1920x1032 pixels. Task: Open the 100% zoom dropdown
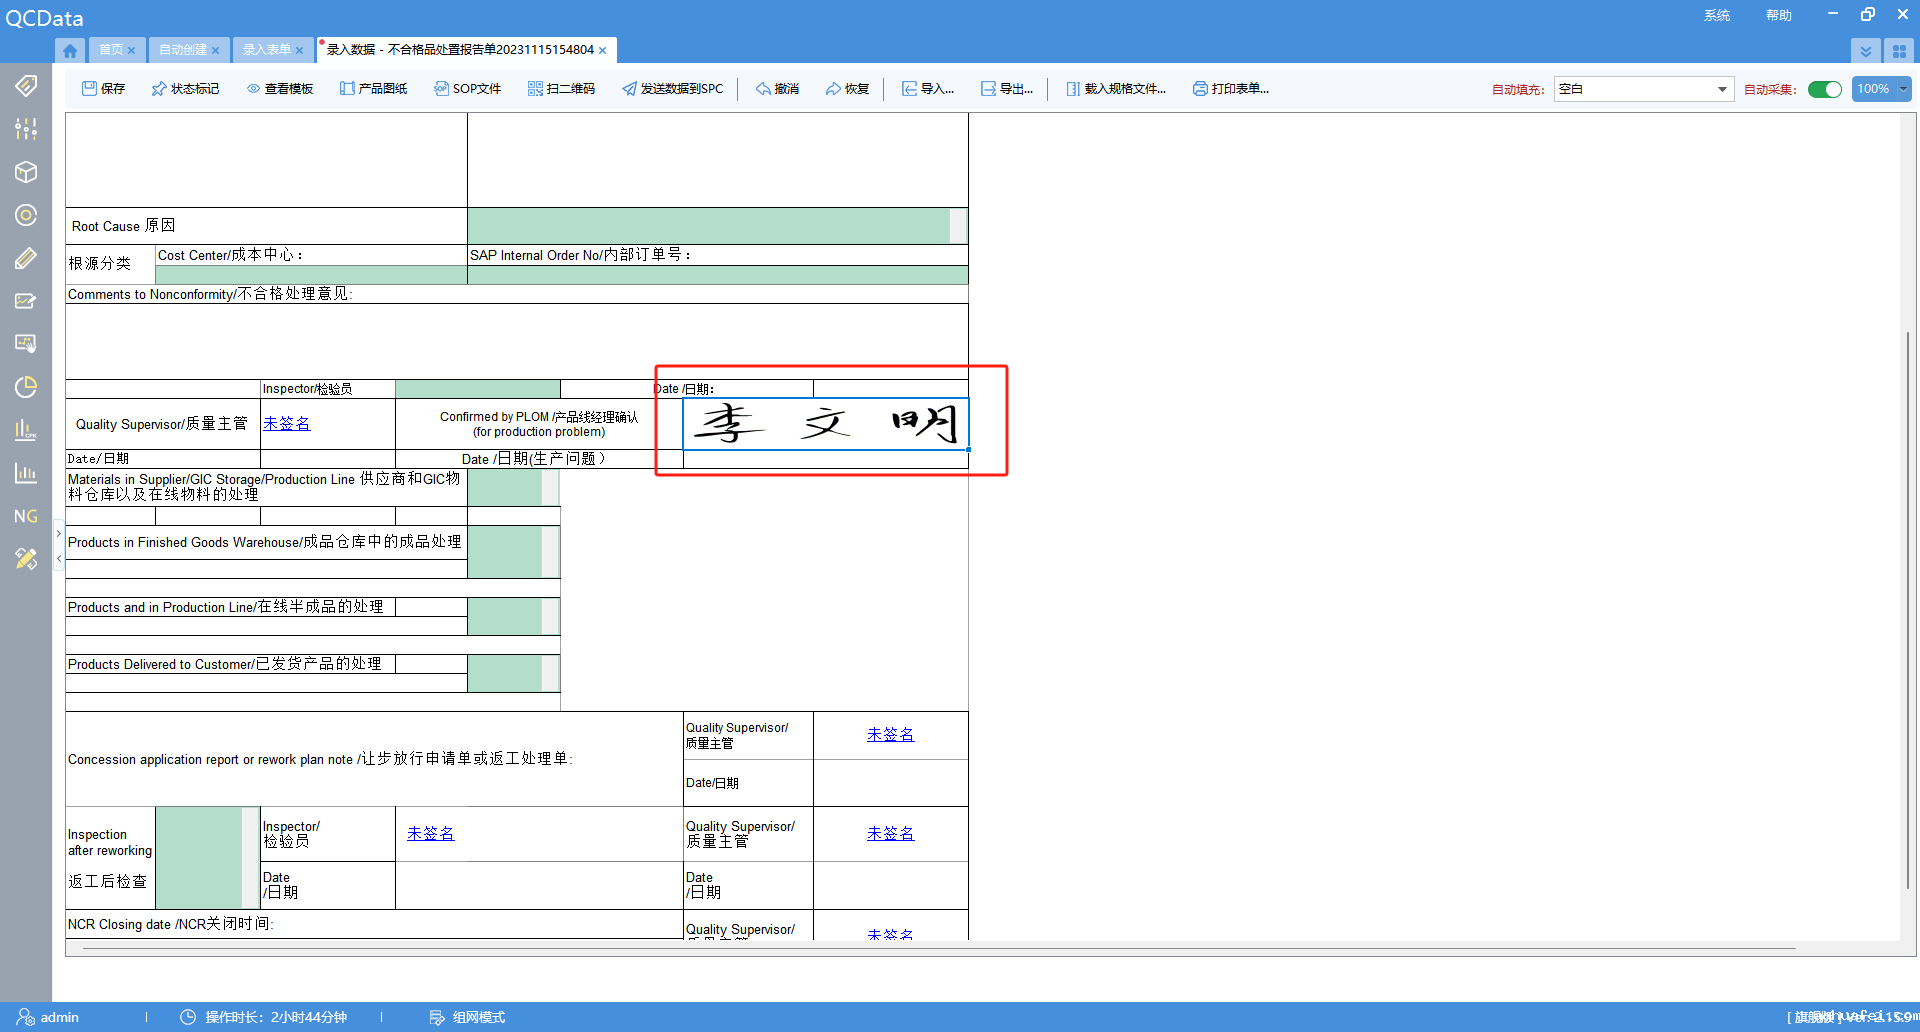1902,89
